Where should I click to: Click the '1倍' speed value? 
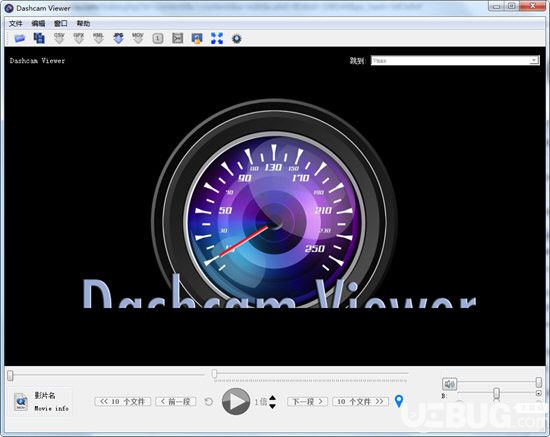(x=261, y=402)
